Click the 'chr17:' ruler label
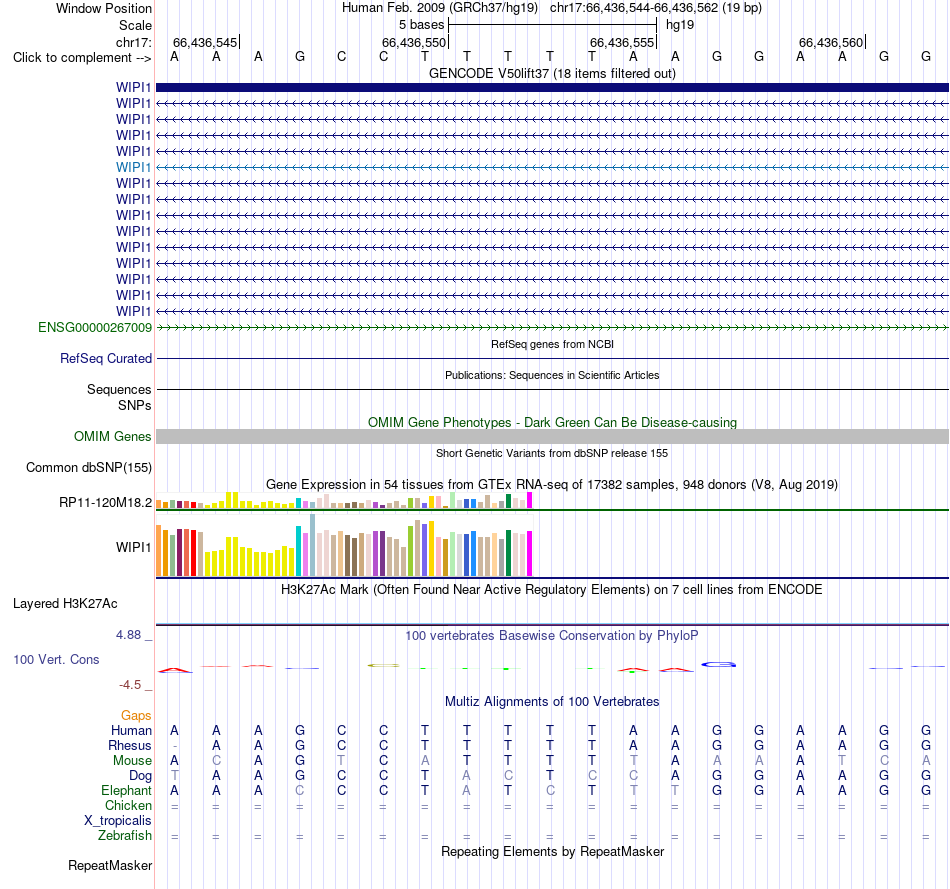Image resolution: width=950 pixels, height=889 pixels. point(133,42)
